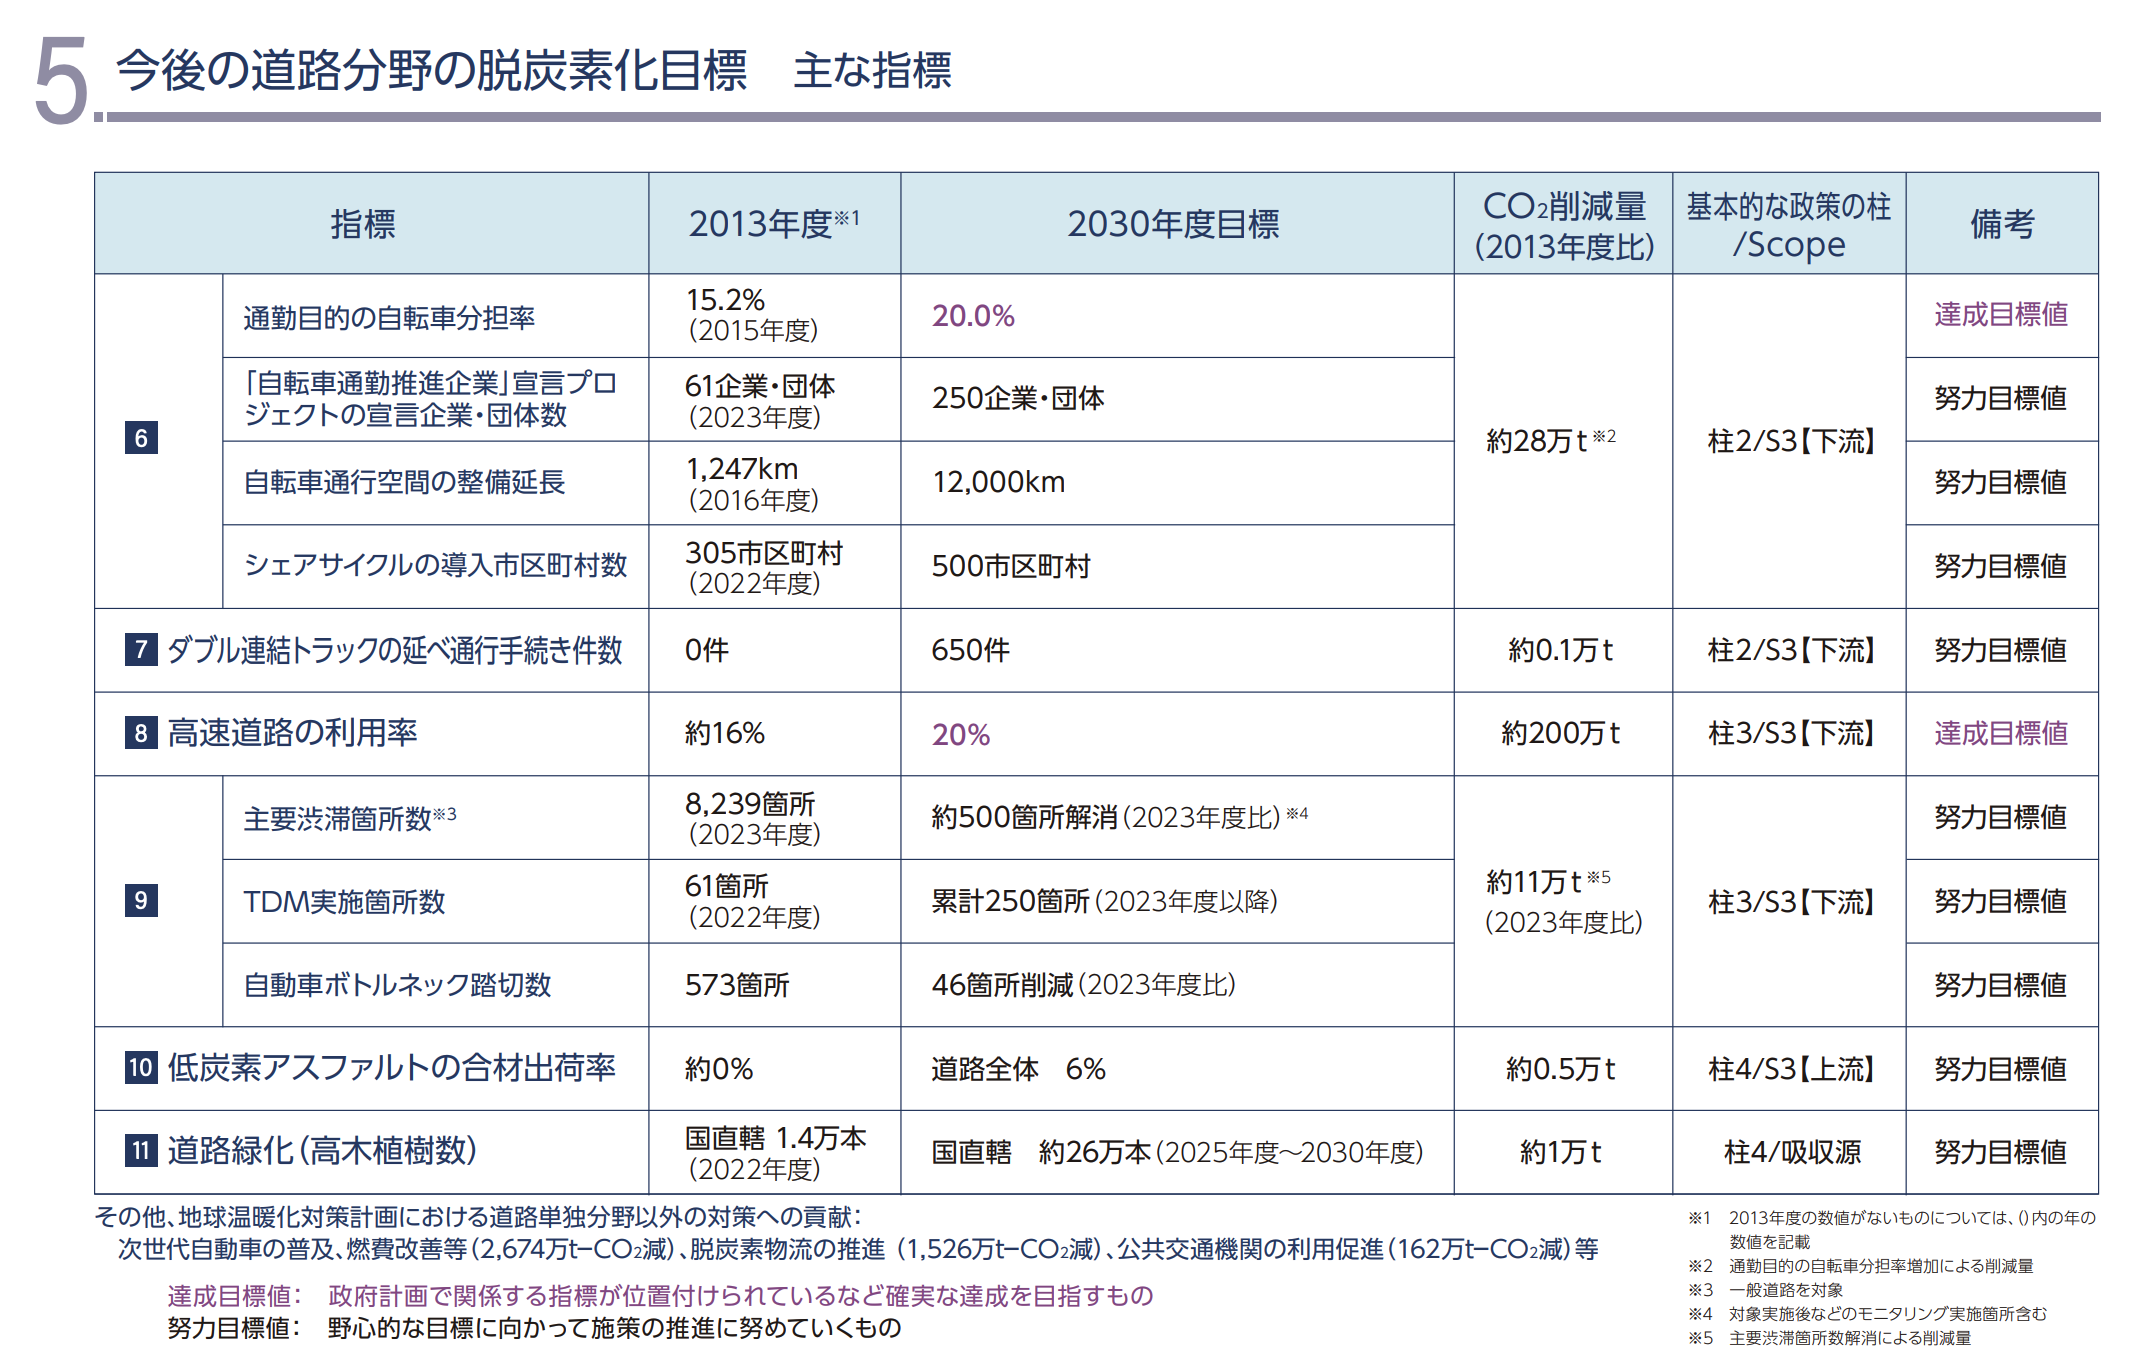The height and width of the screenshot is (1362, 2134).
Task: Click the number 11 badge beside 道路緑化
Action: tap(141, 1150)
